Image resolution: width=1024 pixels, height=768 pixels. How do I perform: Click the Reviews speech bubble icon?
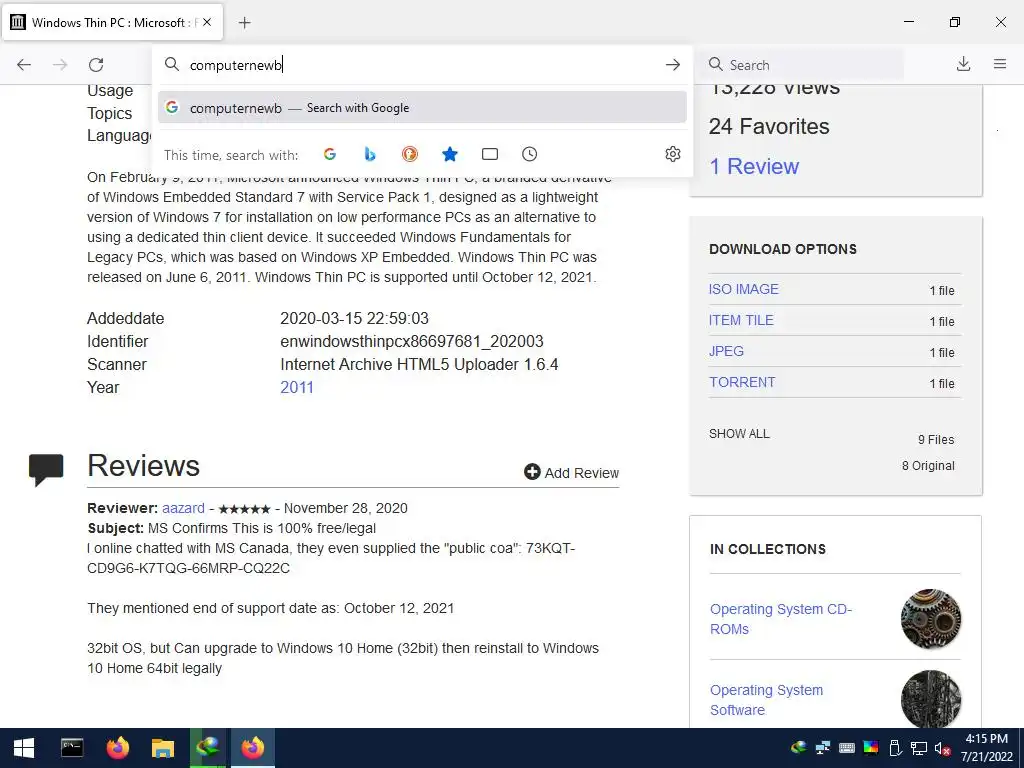tap(46, 470)
